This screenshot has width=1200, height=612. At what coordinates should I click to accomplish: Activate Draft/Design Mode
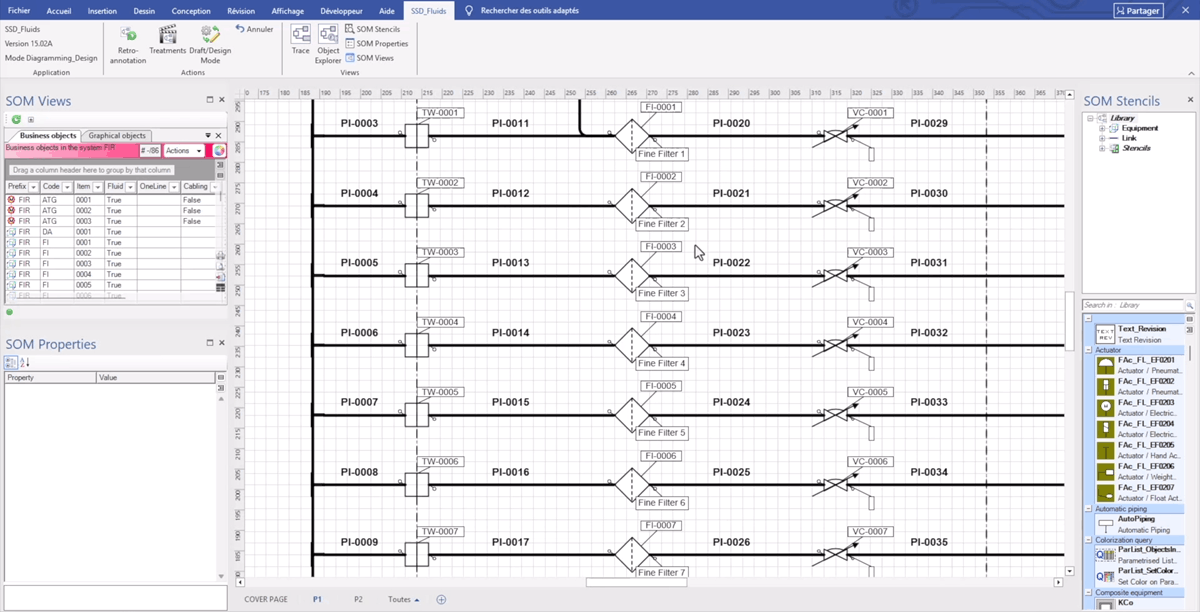pyautogui.click(x=209, y=45)
